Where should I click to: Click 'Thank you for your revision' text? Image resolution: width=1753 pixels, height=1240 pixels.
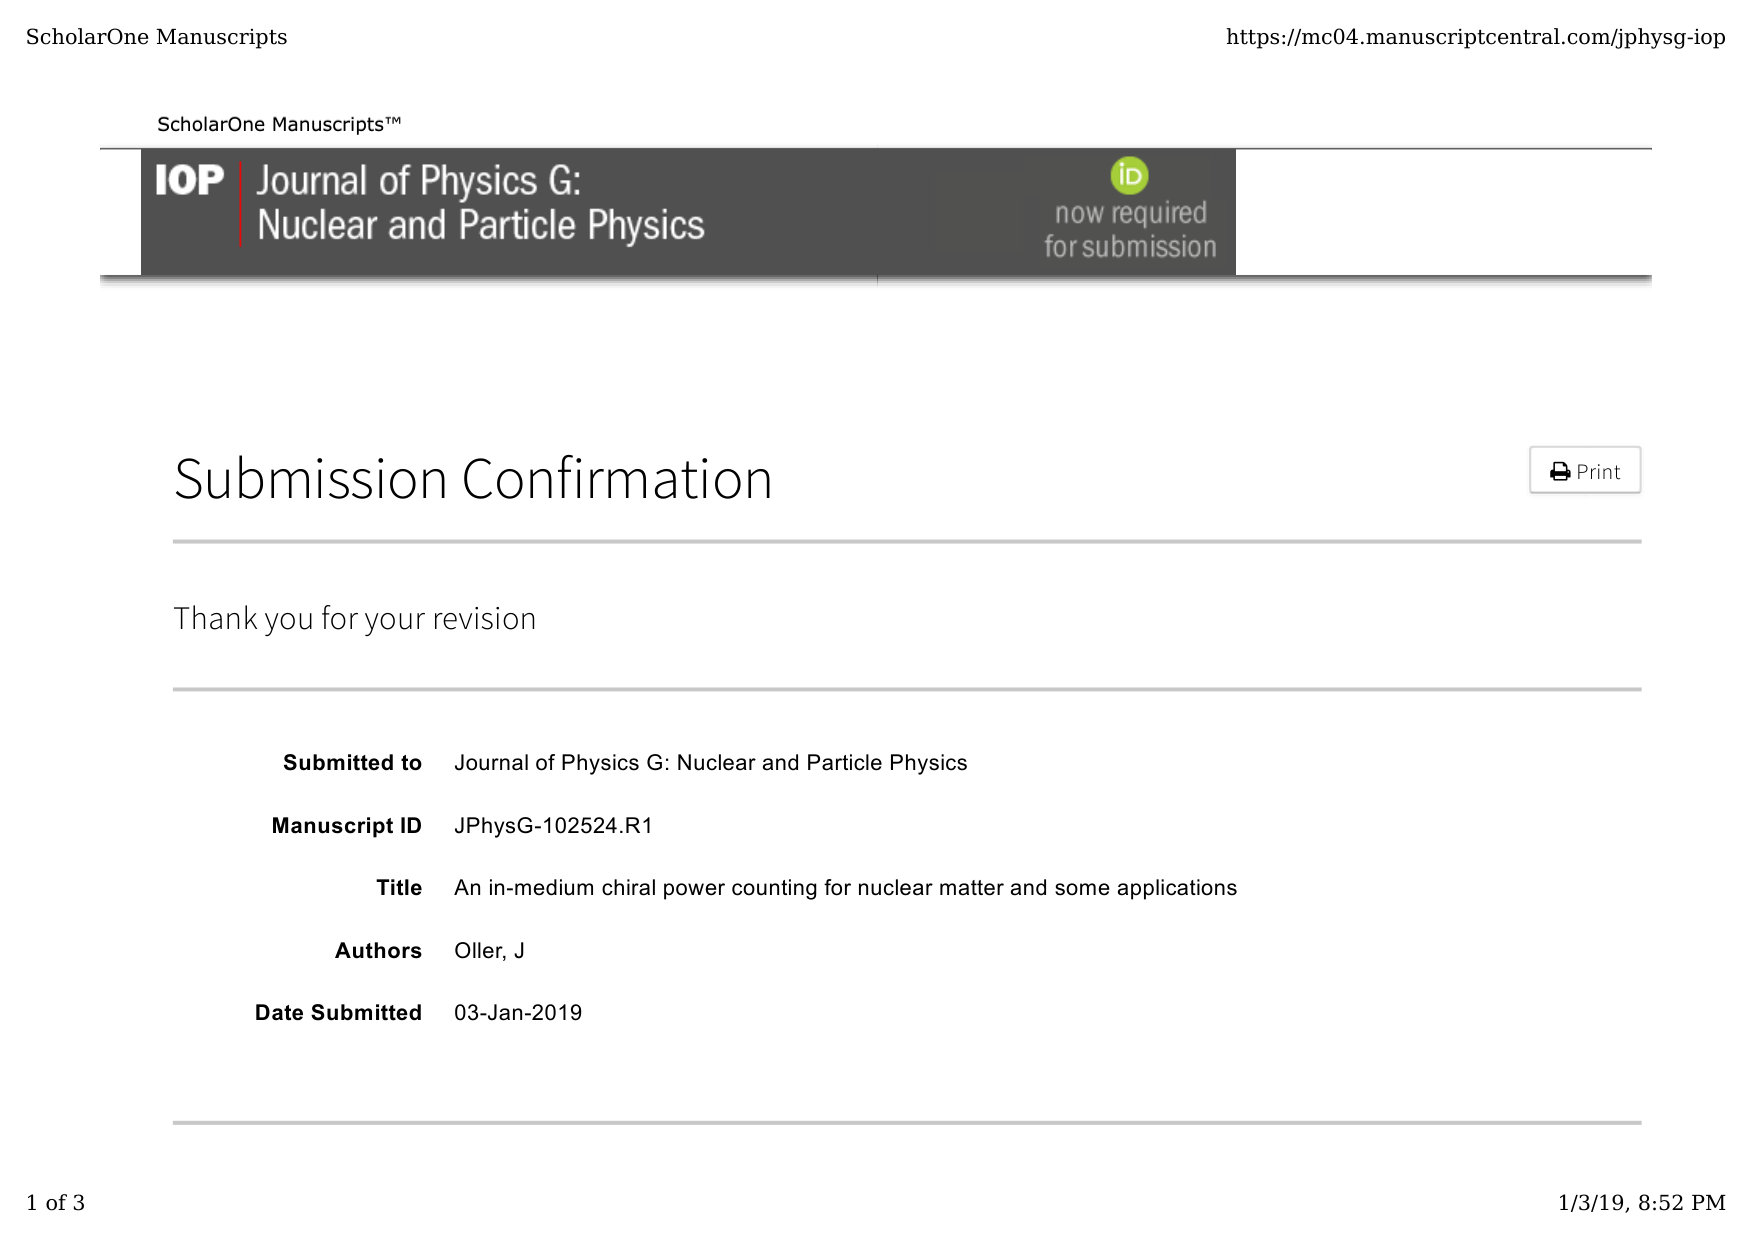coord(355,618)
